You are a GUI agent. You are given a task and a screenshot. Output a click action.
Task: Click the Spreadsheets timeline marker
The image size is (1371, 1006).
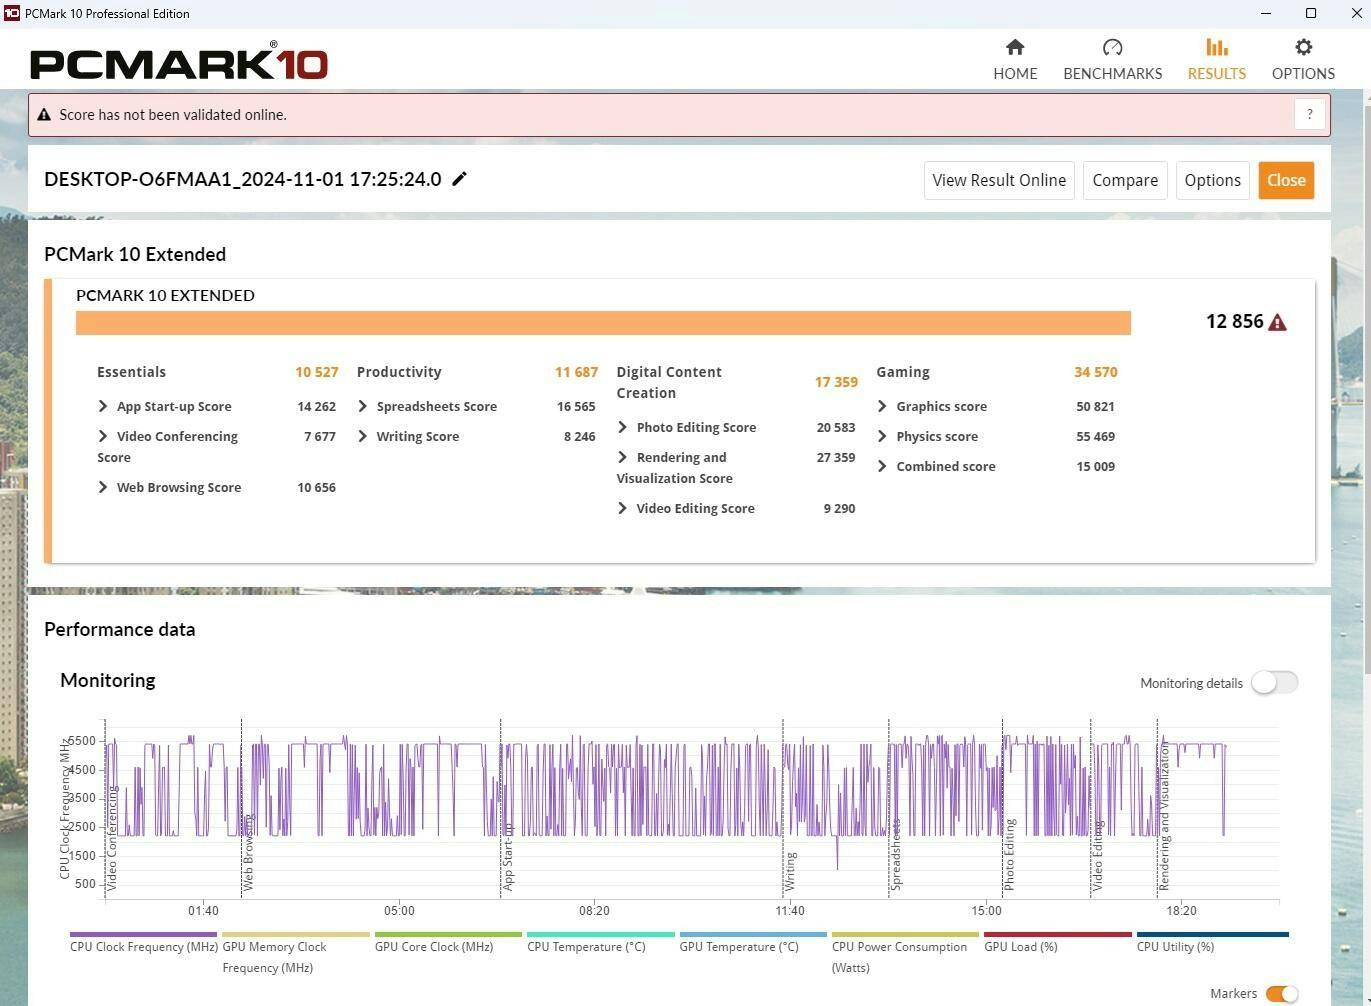(x=896, y=855)
